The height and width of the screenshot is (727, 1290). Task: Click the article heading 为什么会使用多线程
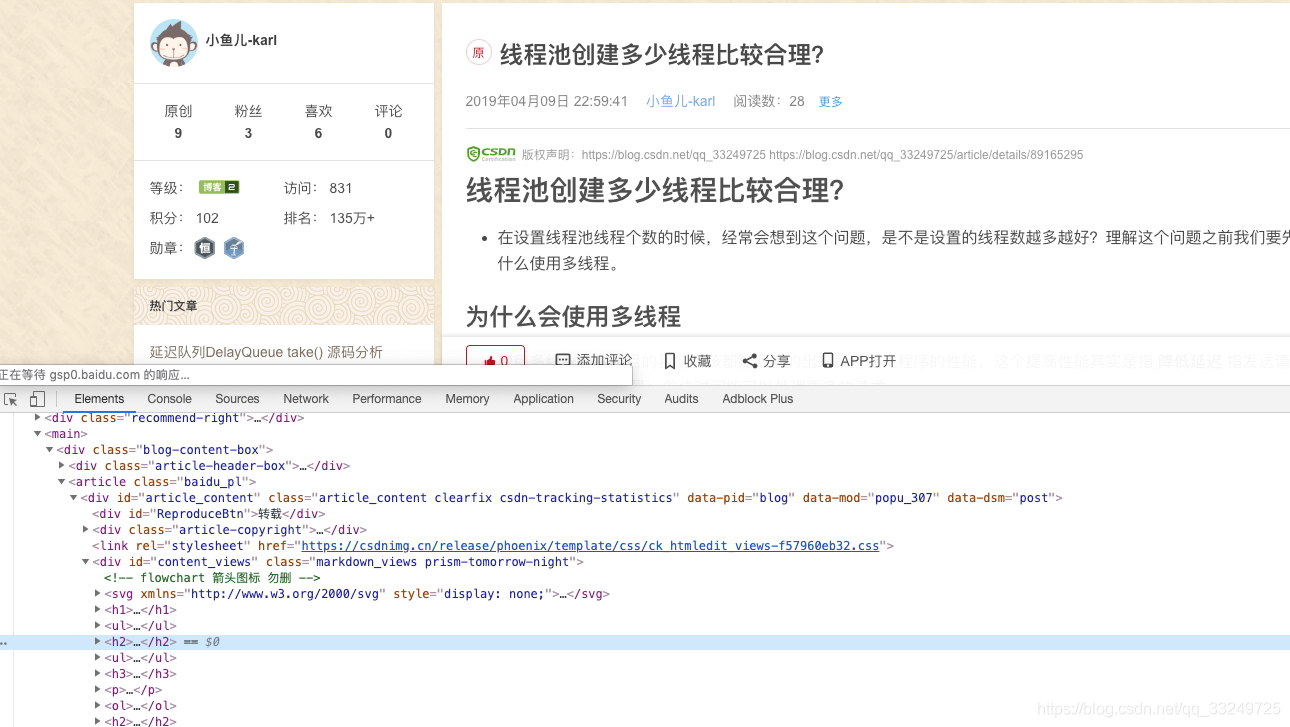pos(573,316)
